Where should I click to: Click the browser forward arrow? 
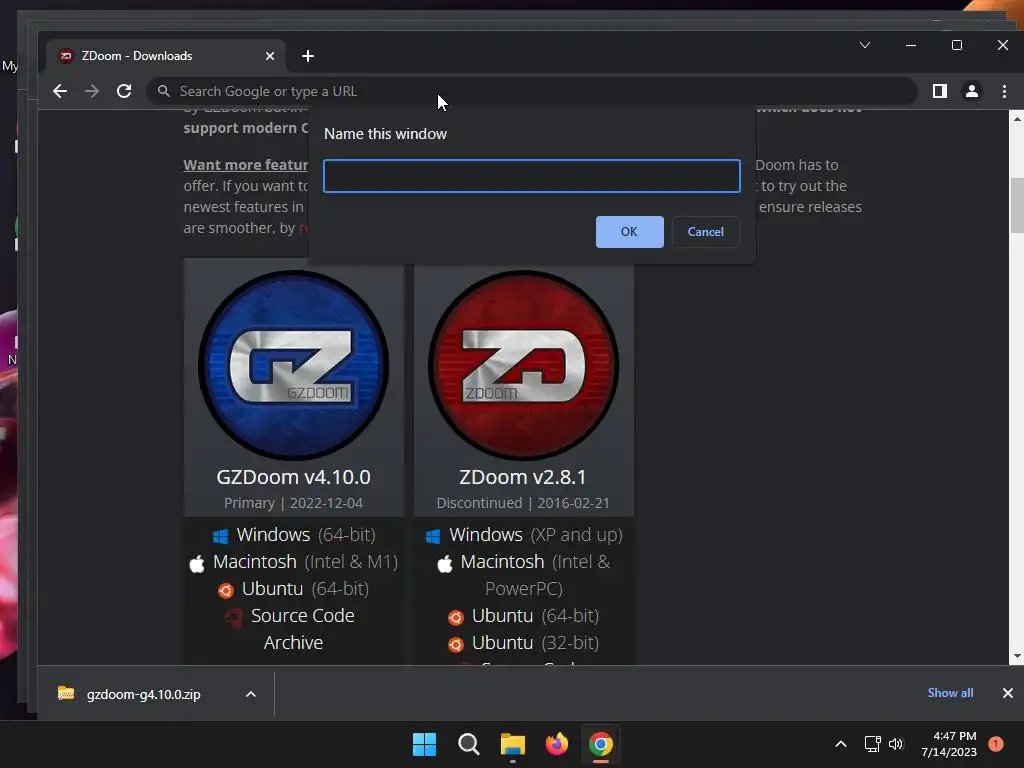click(92, 91)
